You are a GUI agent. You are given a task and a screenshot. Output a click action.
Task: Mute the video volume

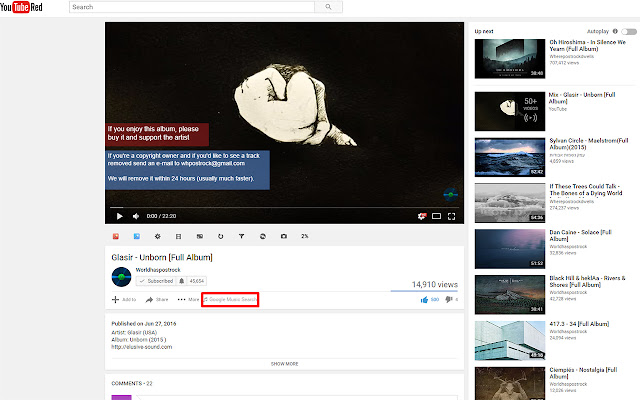(136, 215)
